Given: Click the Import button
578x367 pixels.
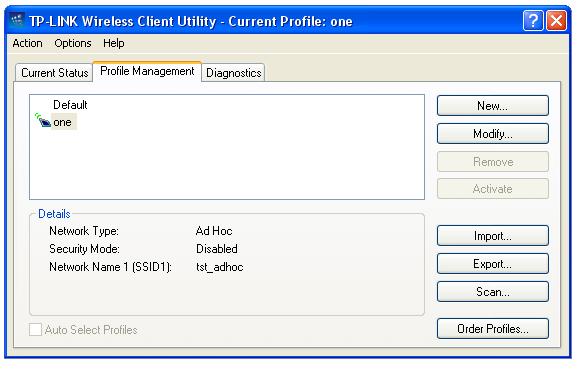Looking at the screenshot, I should click(x=492, y=235).
